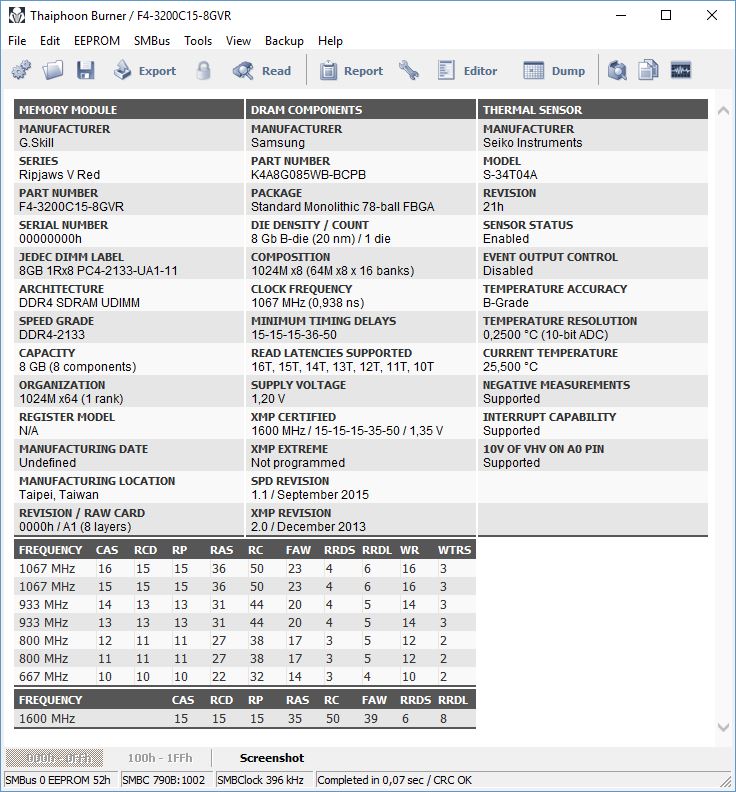The width and height of the screenshot is (736, 792).
Task: Click the memory chip icon in toolbar
Action: point(680,71)
